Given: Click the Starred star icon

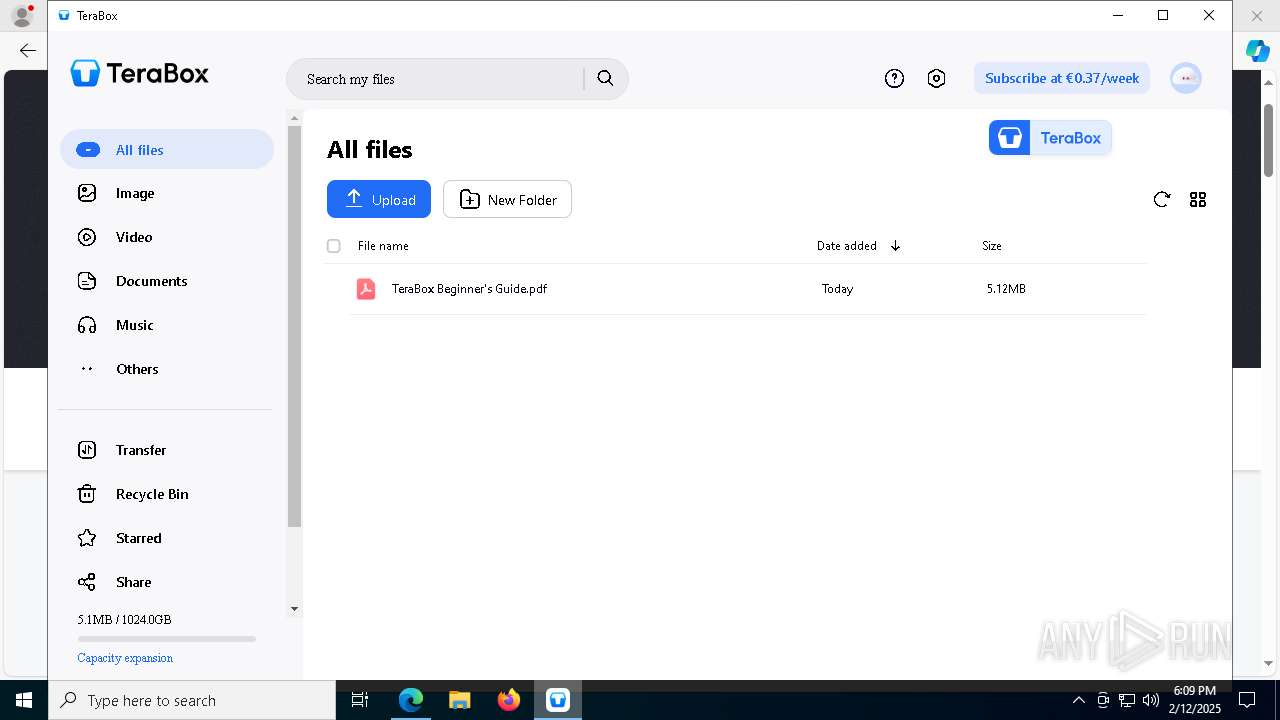Looking at the screenshot, I should click(87, 538).
